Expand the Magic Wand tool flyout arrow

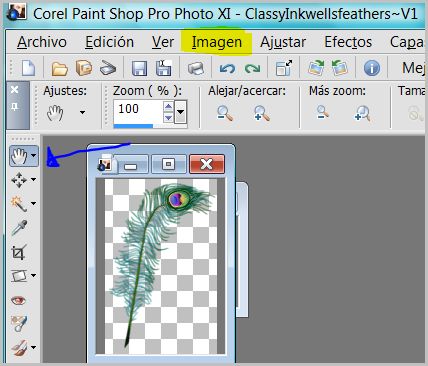34,203
